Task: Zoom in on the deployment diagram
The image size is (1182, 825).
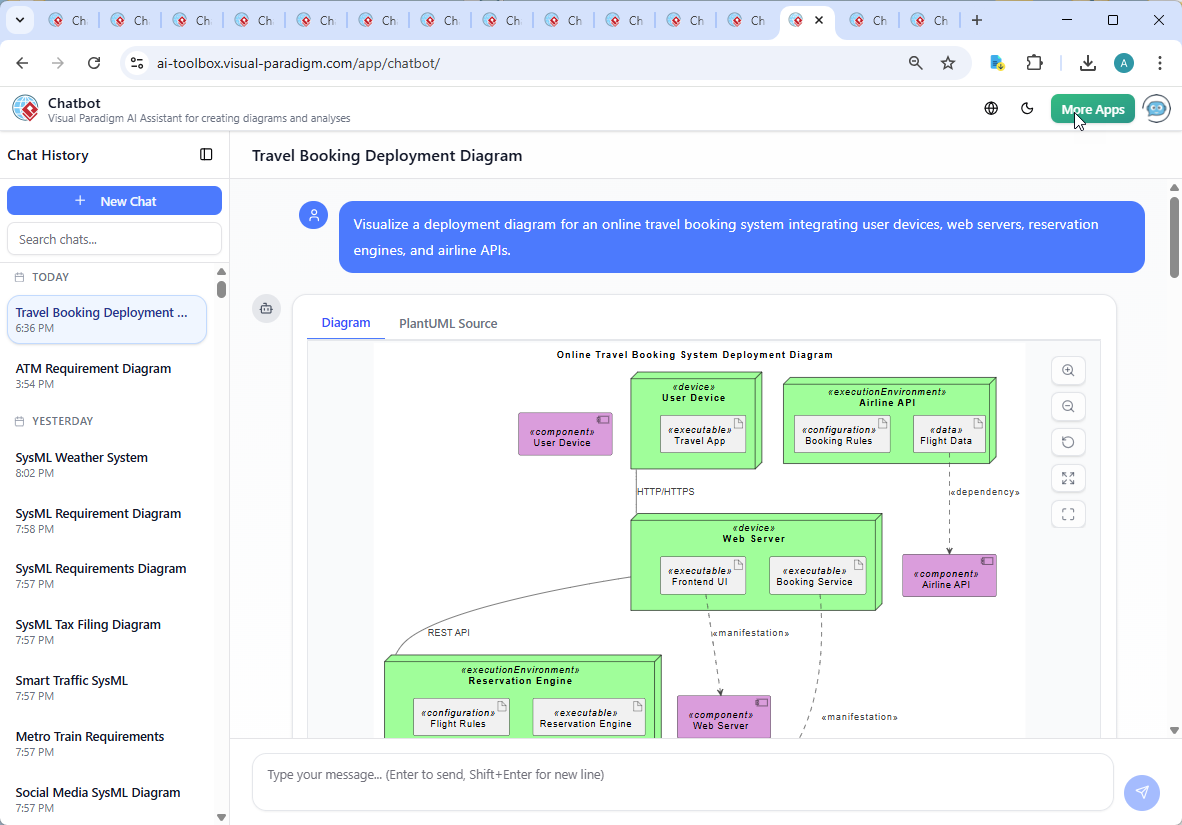Action: 1068,371
